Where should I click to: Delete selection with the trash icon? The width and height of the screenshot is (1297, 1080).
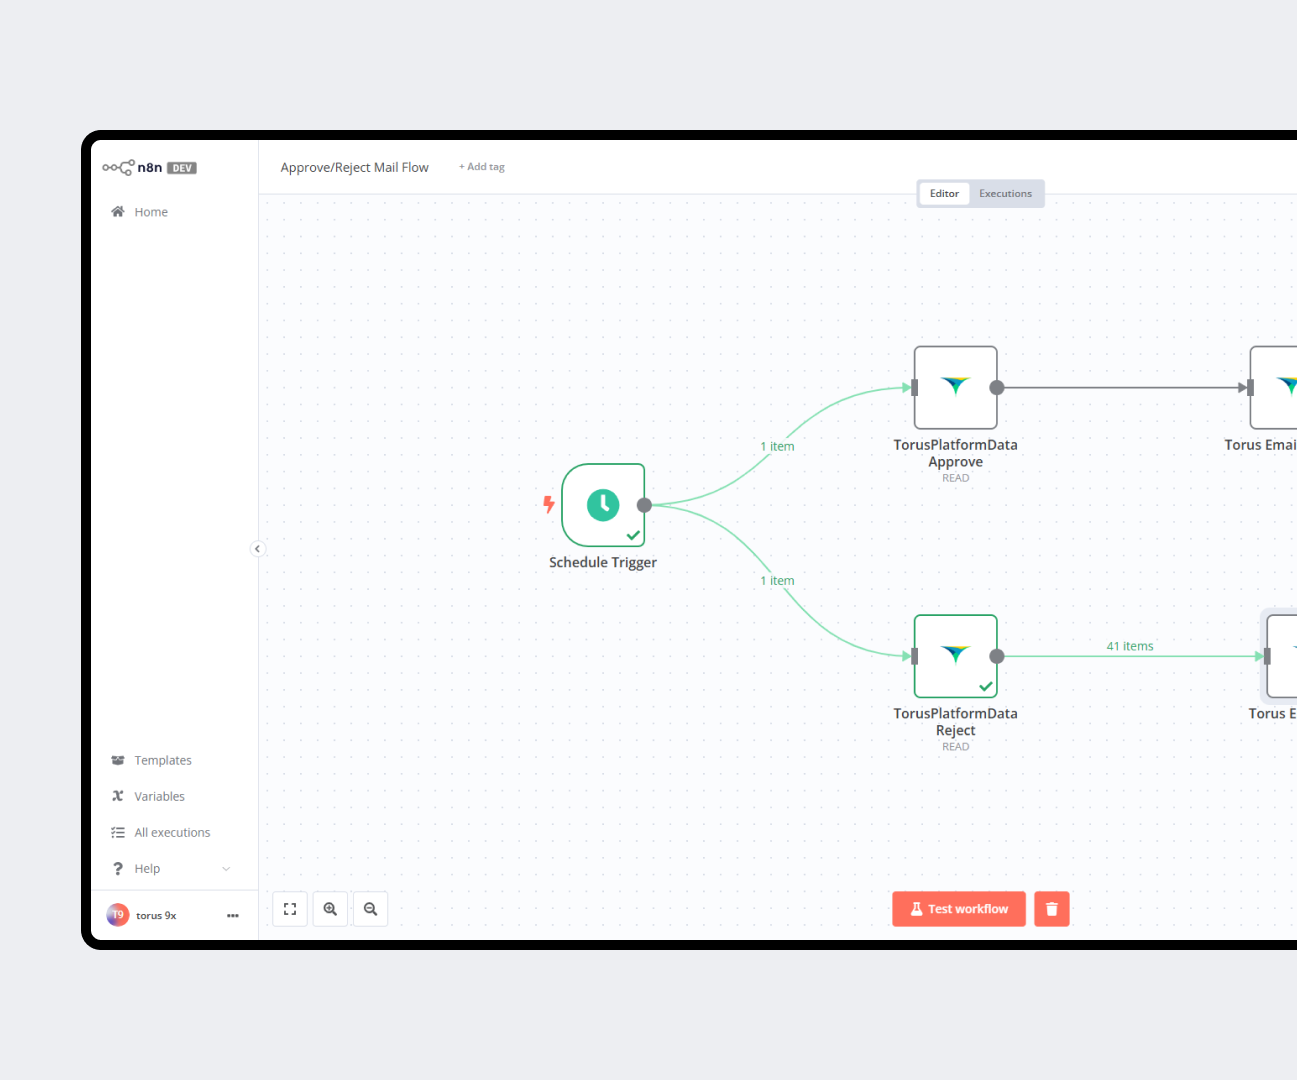point(1051,909)
